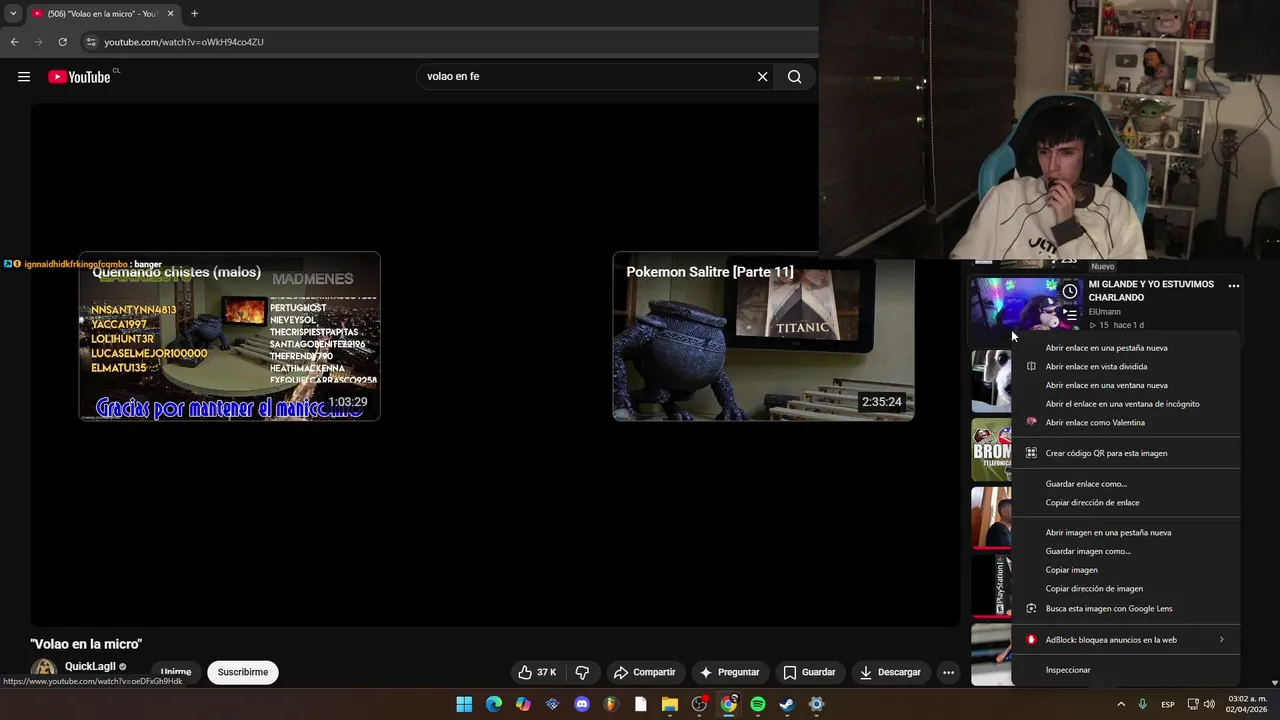The image size is (1280, 720).
Task: Choose "Abrir imagen en una pestaña nueva"
Action: tap(1126, 533)
